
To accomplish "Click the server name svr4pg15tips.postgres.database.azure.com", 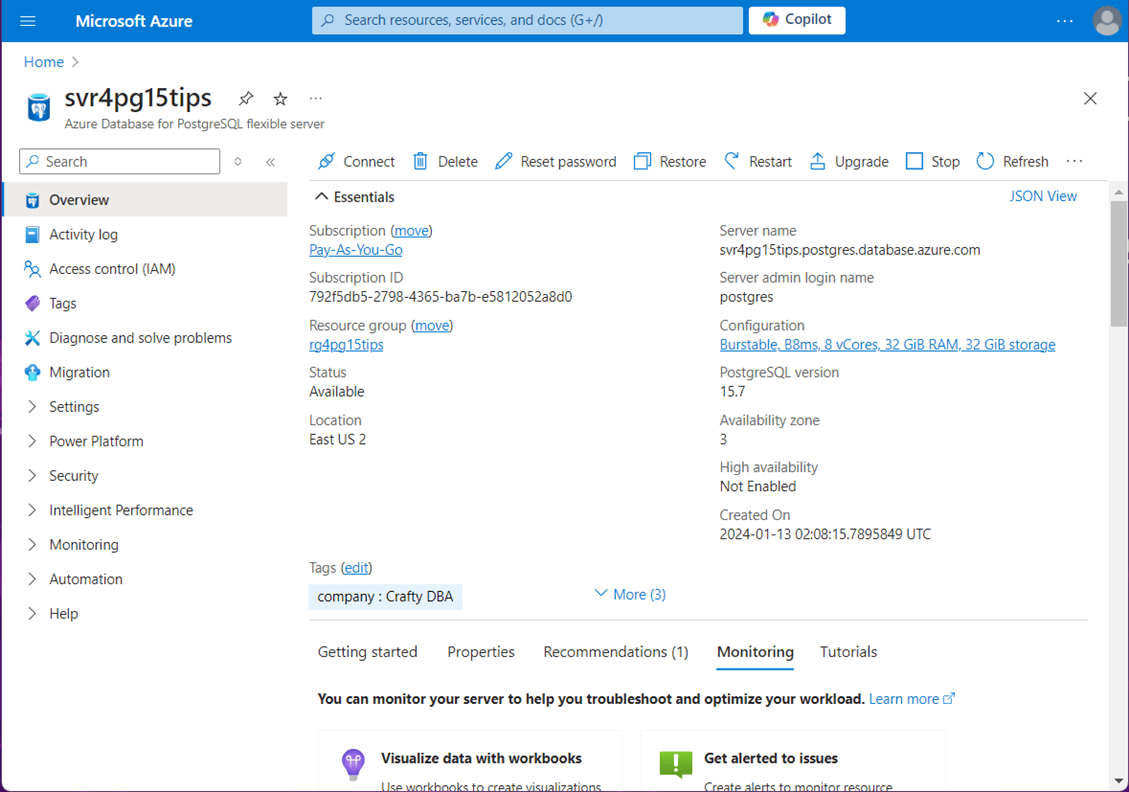I will (850, 250).
